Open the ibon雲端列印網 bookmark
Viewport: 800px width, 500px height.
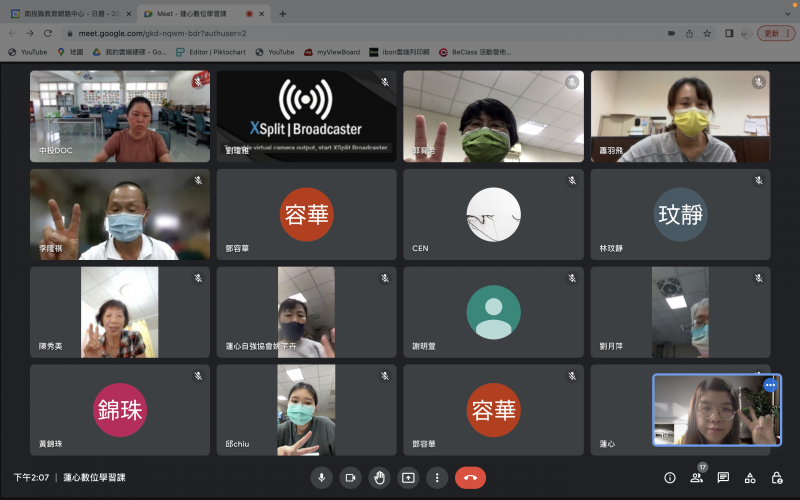[399, 52]
